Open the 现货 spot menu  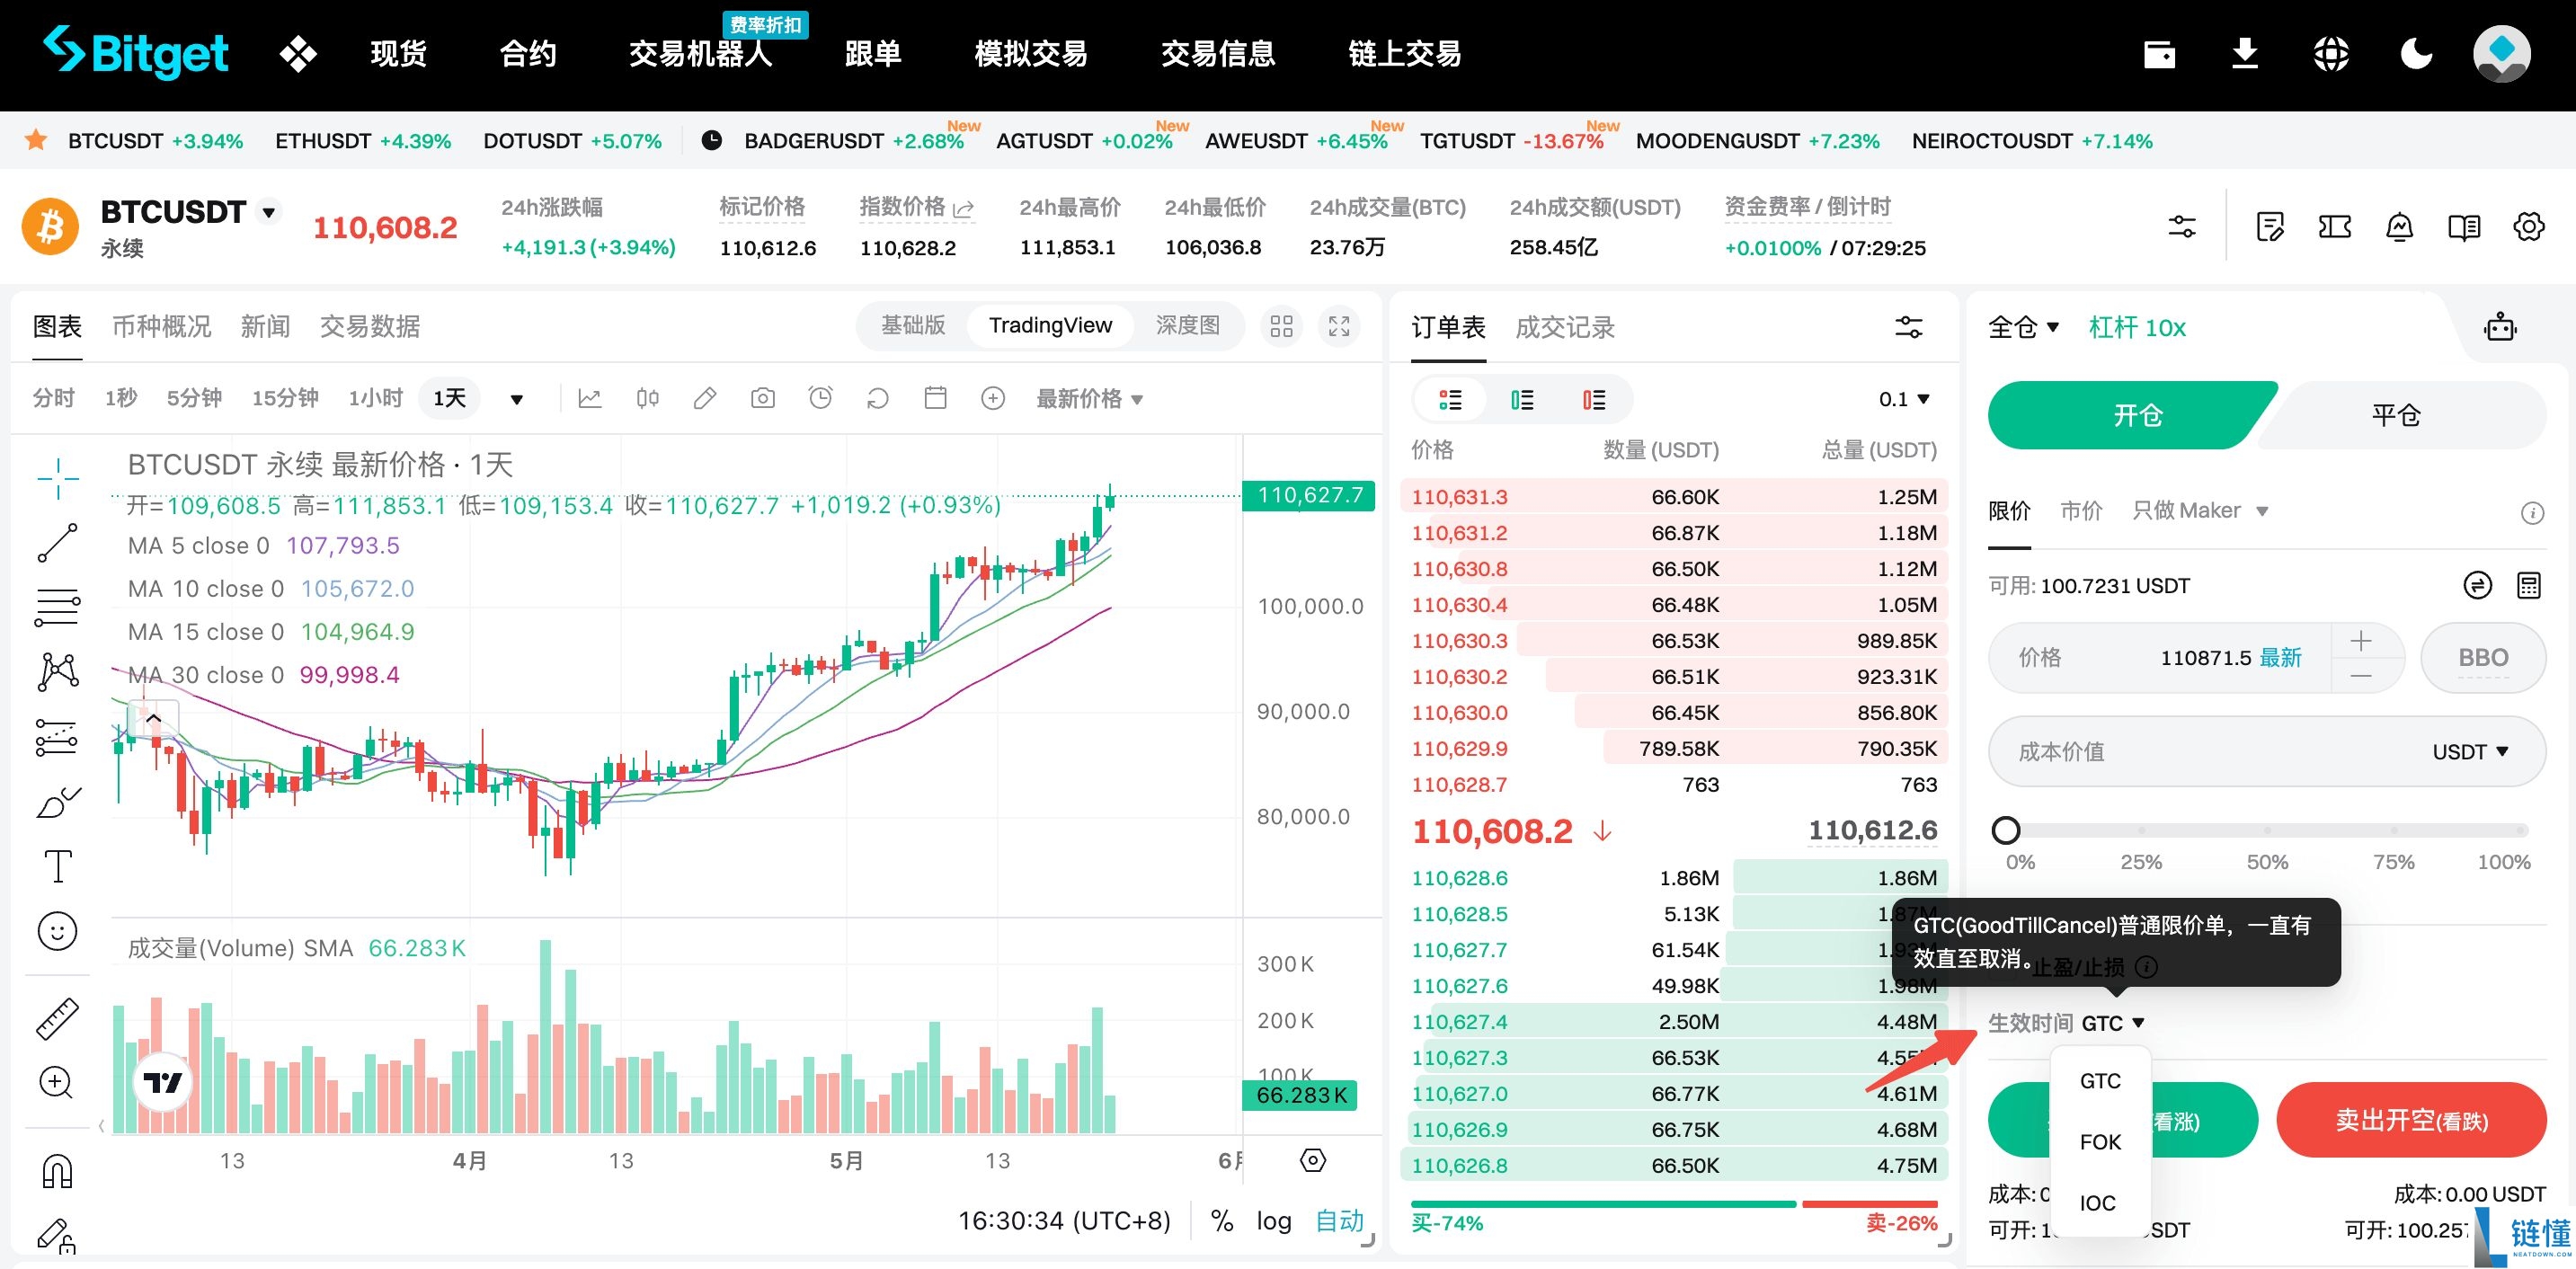[398, 54]
